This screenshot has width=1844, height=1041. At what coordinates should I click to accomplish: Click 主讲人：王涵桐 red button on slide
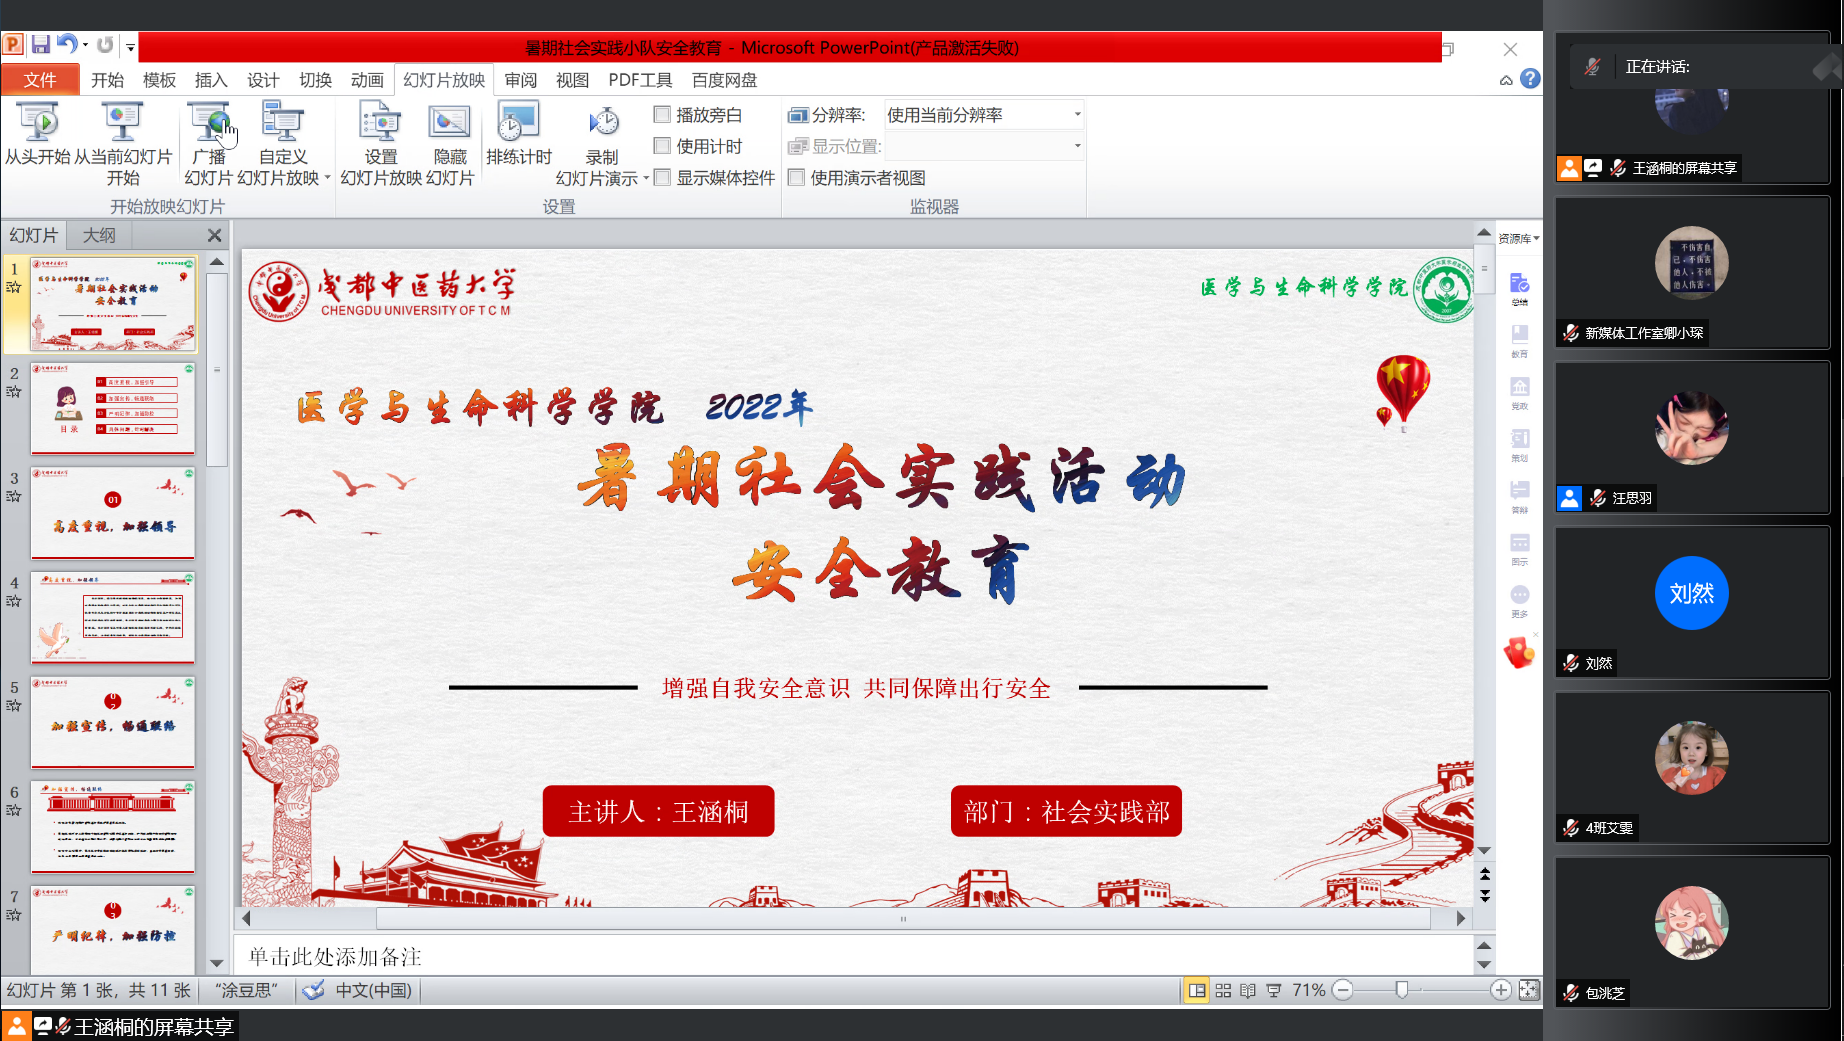pyautogui.click(x=658, y=811)
